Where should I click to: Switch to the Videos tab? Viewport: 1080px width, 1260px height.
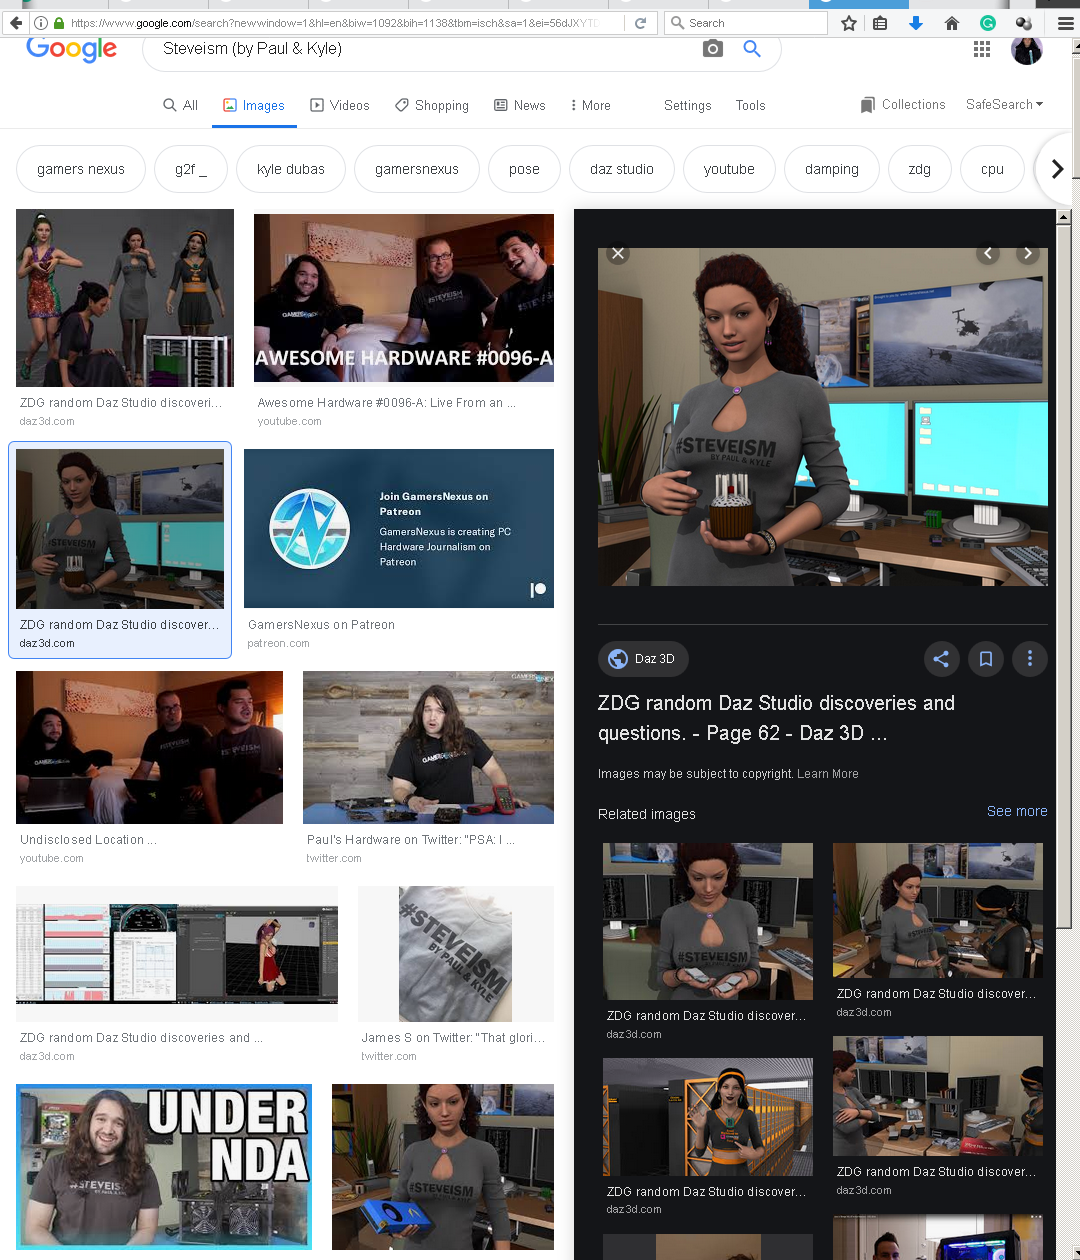click(340, 105)
